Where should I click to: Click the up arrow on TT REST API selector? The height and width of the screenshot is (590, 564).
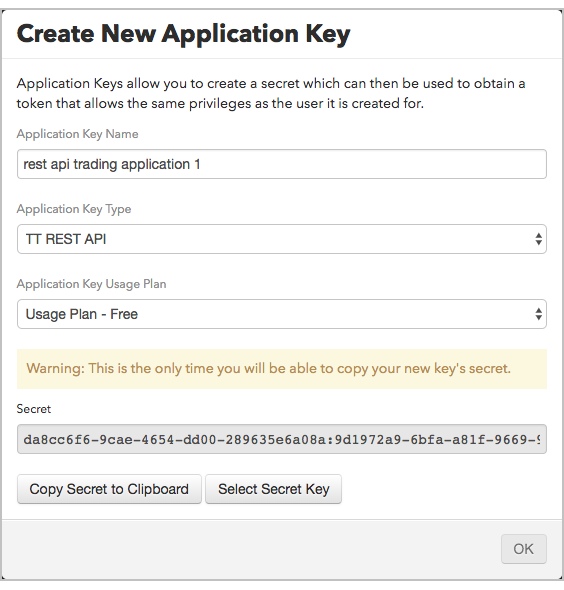tap(538, 235)
